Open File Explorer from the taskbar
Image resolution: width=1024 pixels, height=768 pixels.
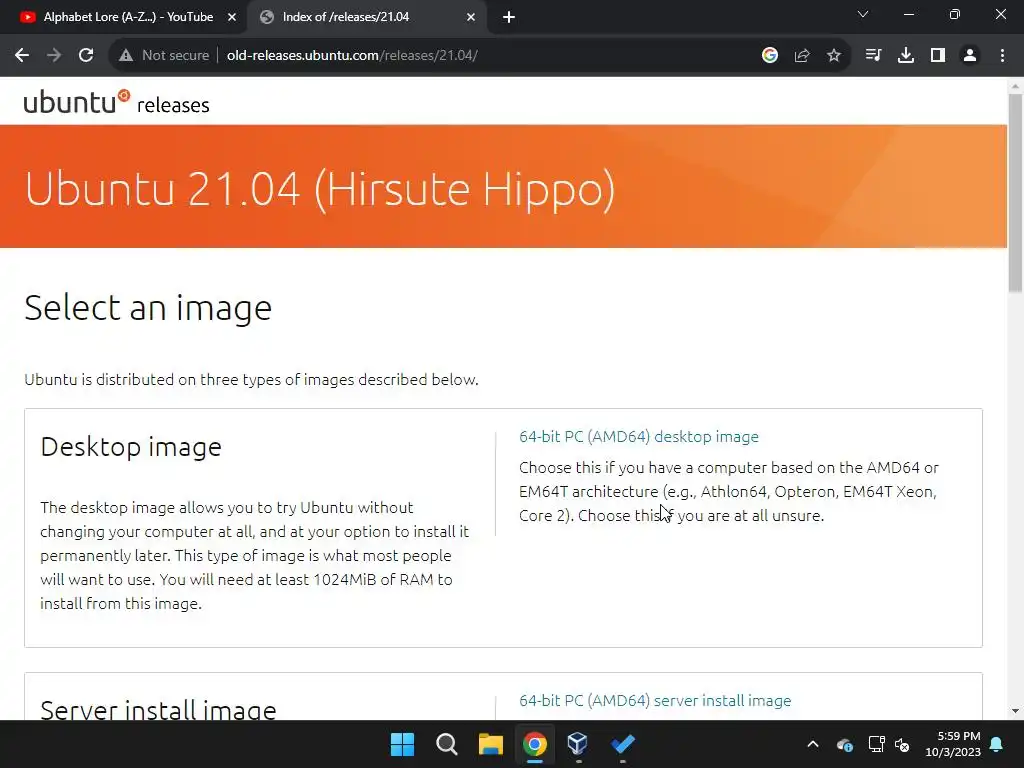[490, 744]
